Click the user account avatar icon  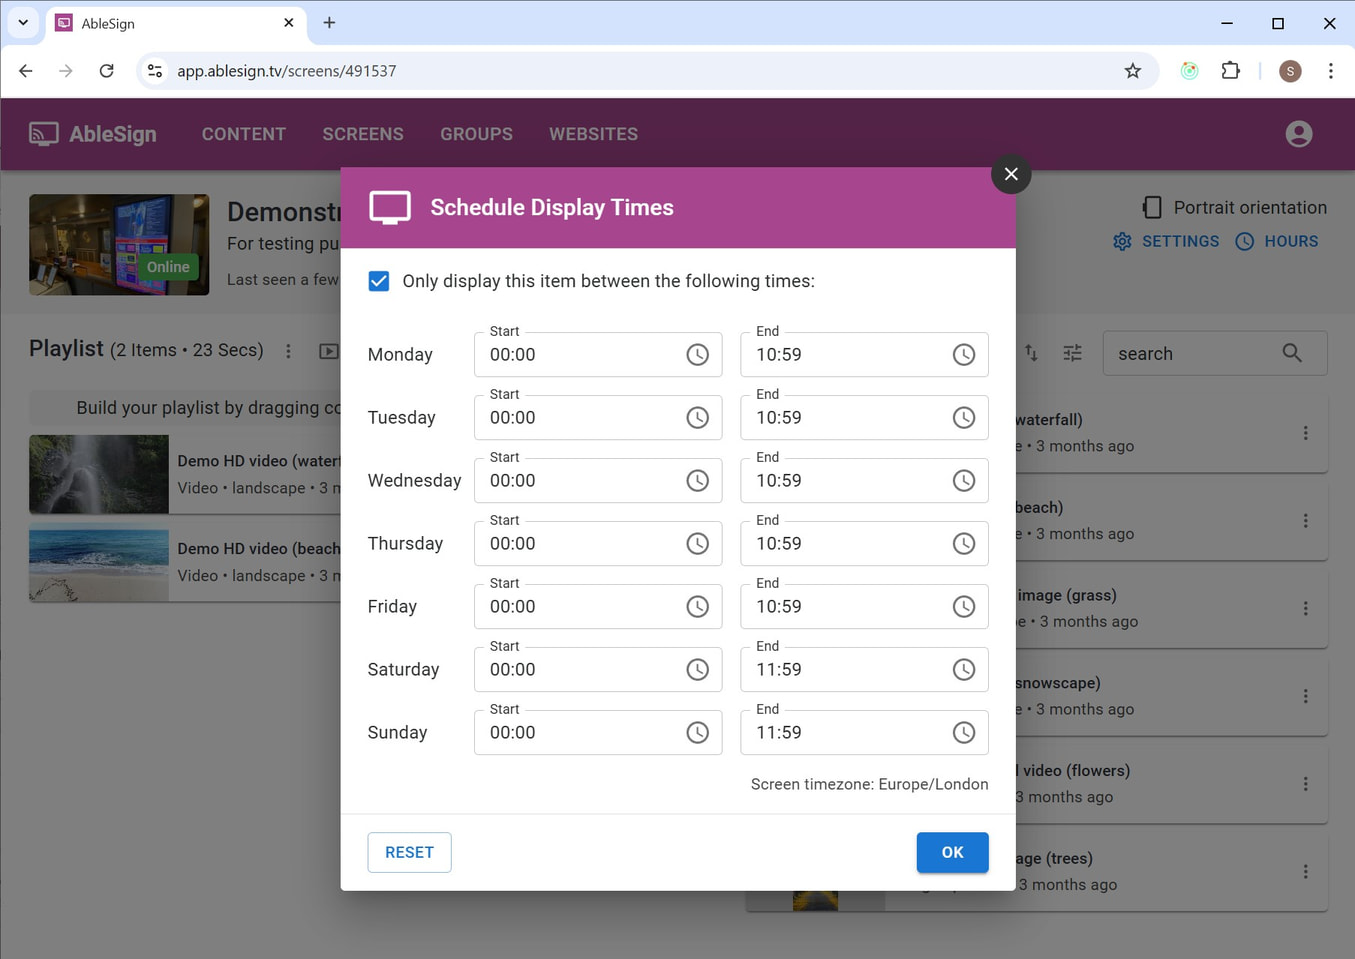pyautogui.click(x=1298, y=134)
